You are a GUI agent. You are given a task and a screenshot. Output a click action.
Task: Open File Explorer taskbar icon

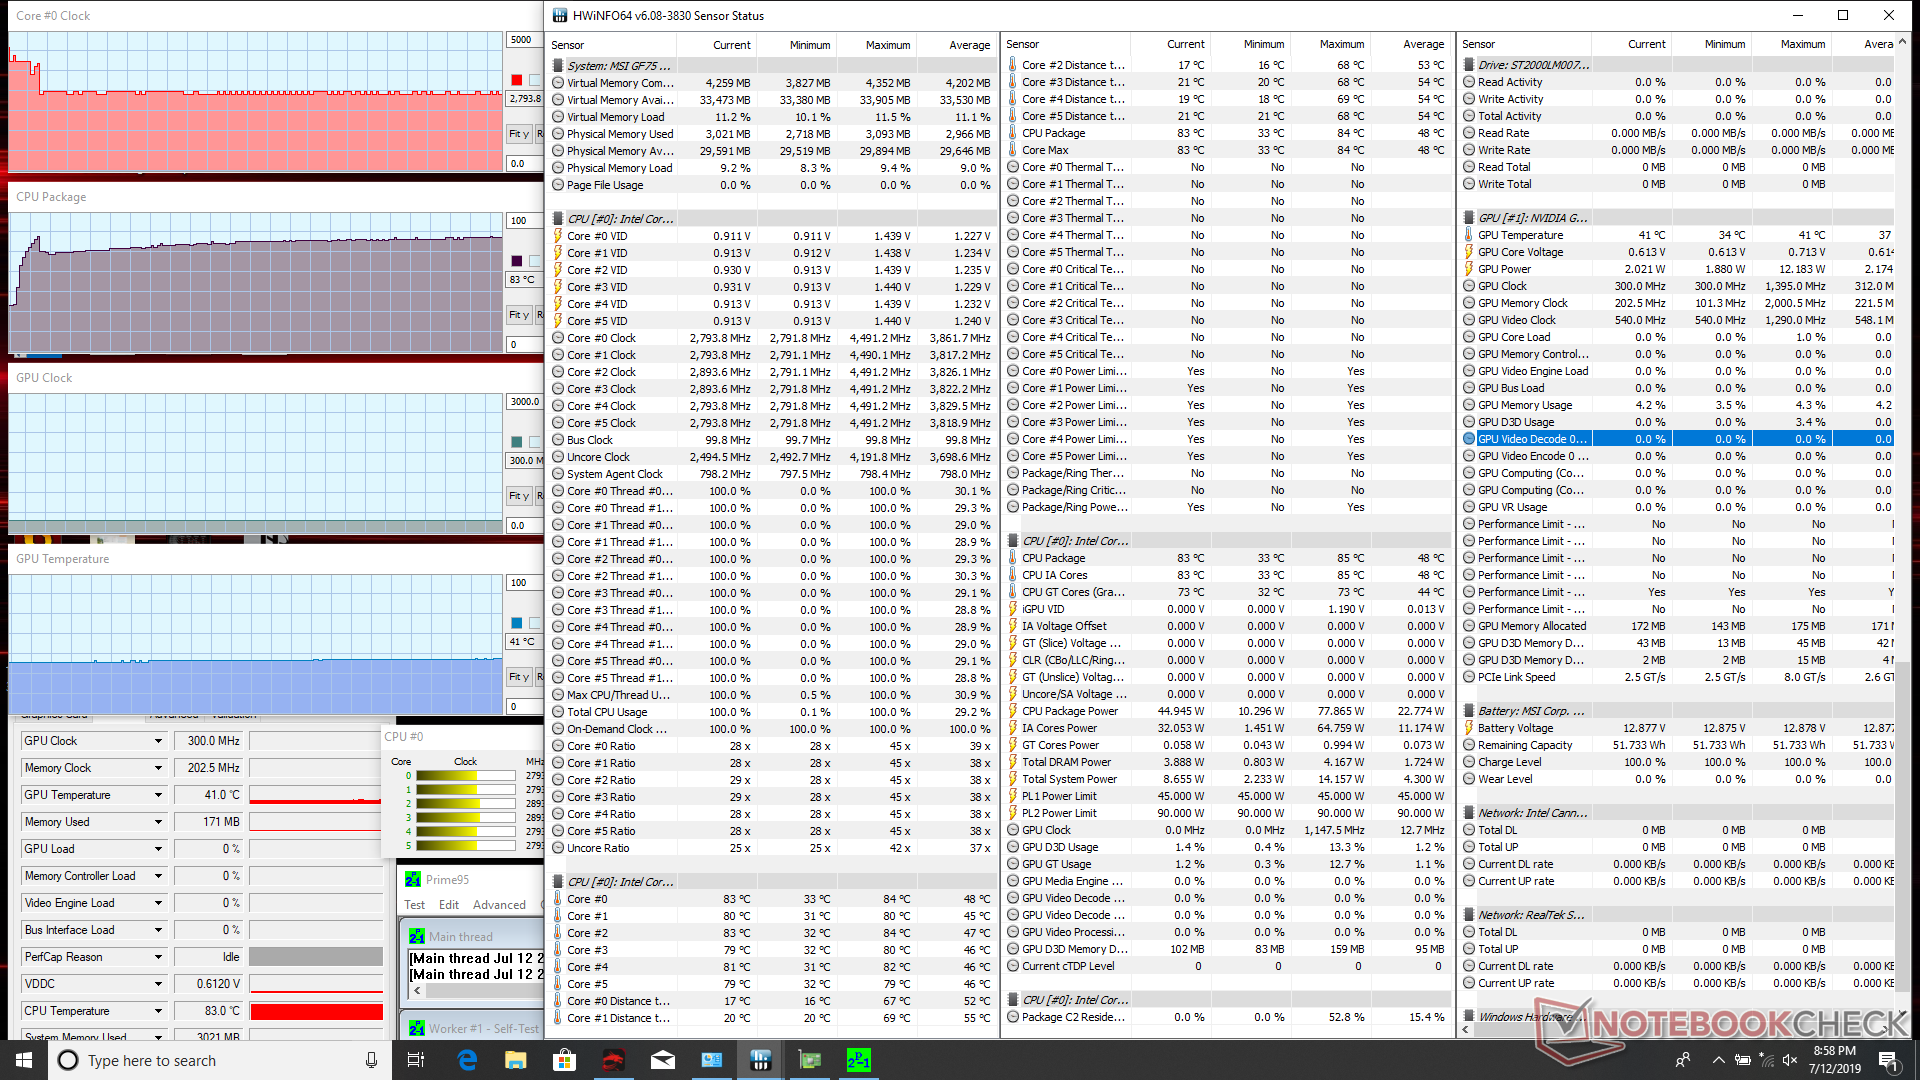pos(516,1060)
